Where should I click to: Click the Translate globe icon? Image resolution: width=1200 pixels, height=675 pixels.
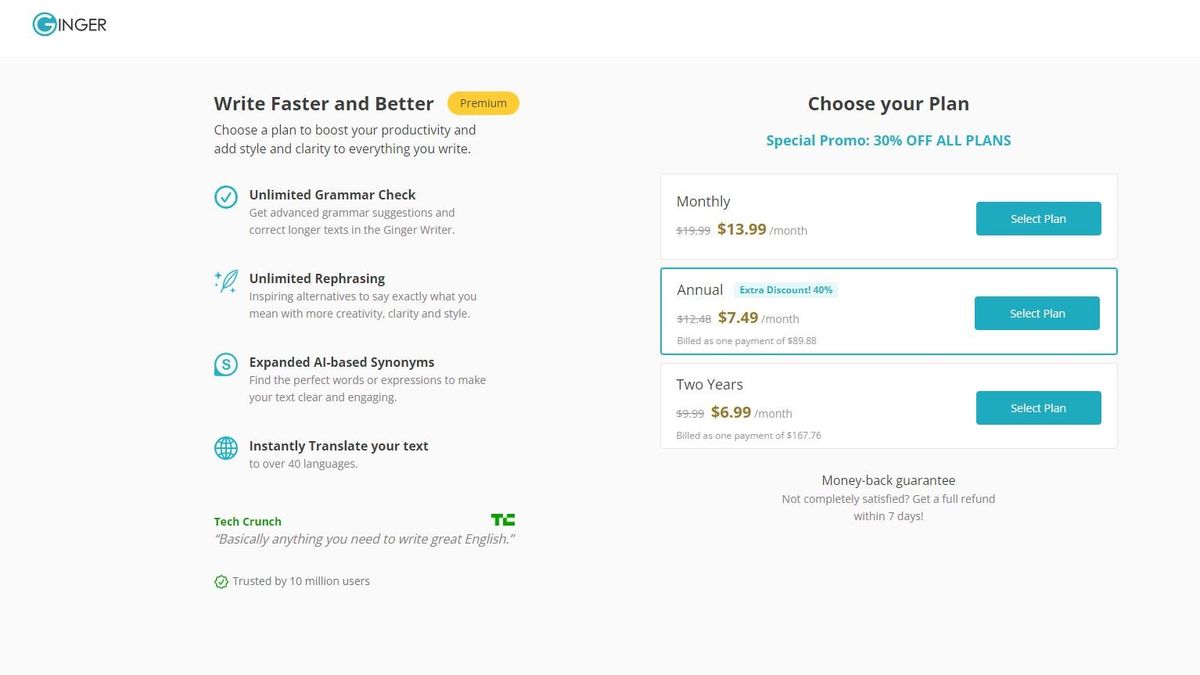click(226, 450)
